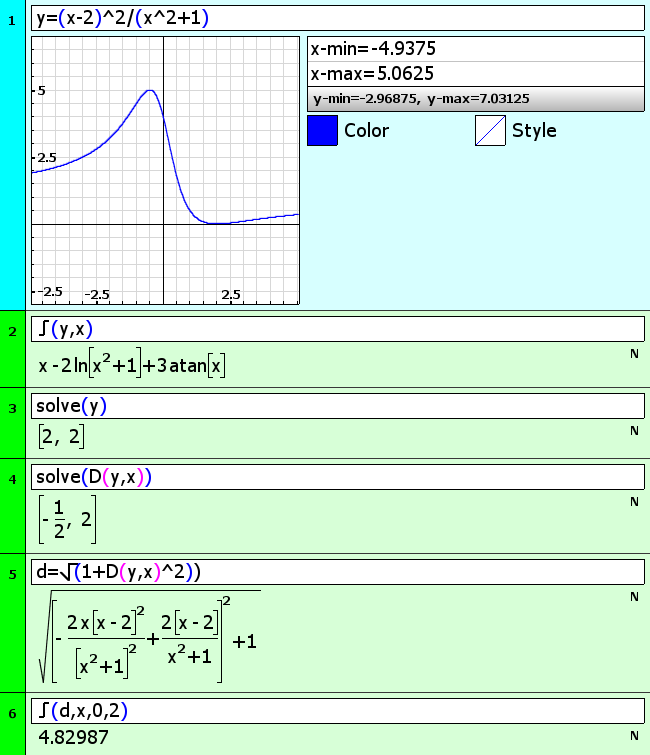Select row 5 number cell
Screen dimensions: 650x755
[12, 573]
